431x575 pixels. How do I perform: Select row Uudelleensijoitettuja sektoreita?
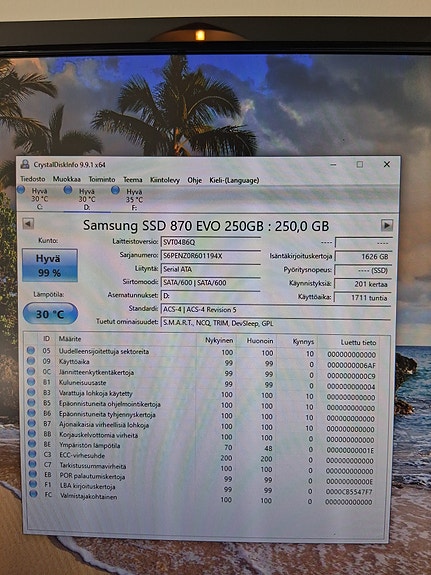(x=202, y=352)
